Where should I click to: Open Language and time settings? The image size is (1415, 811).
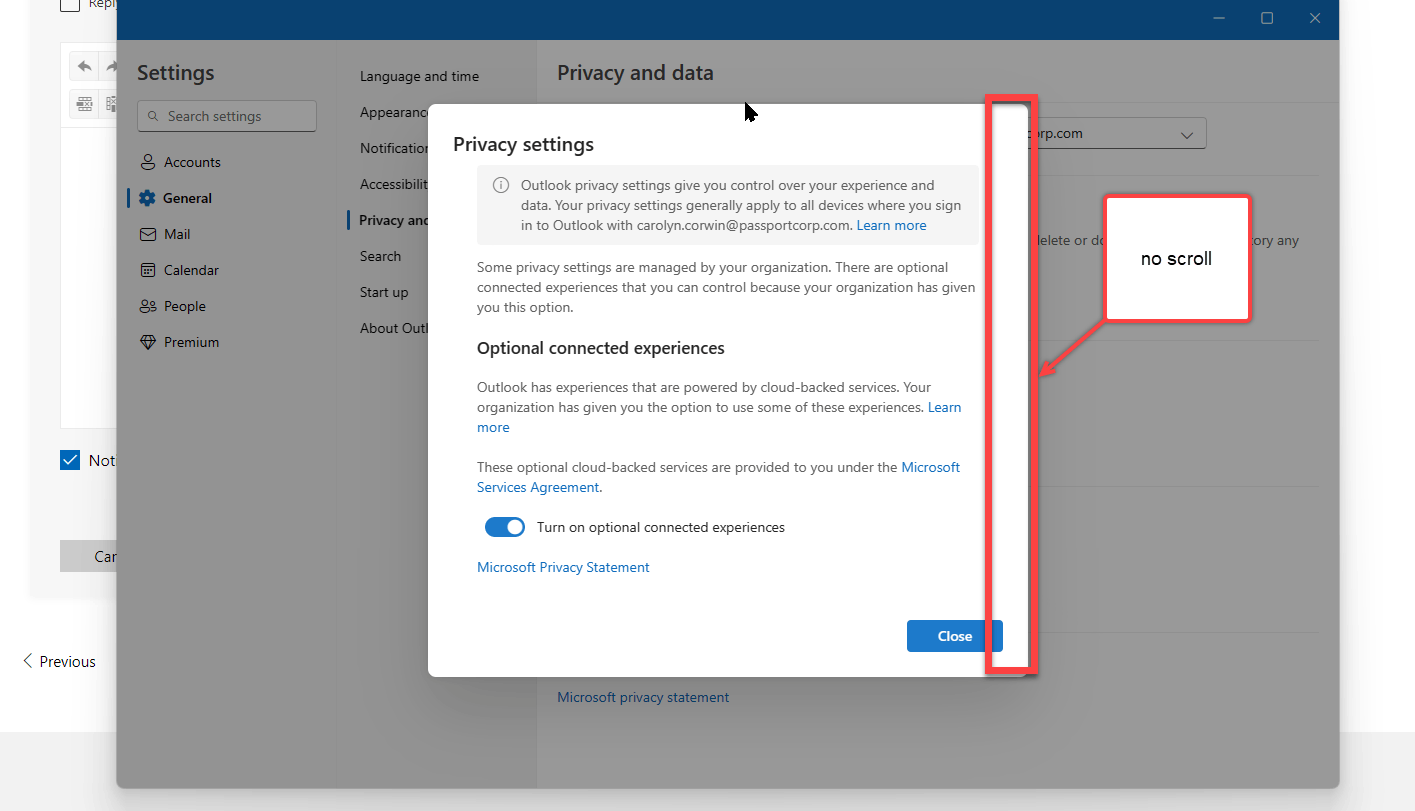tap(419, 76)
